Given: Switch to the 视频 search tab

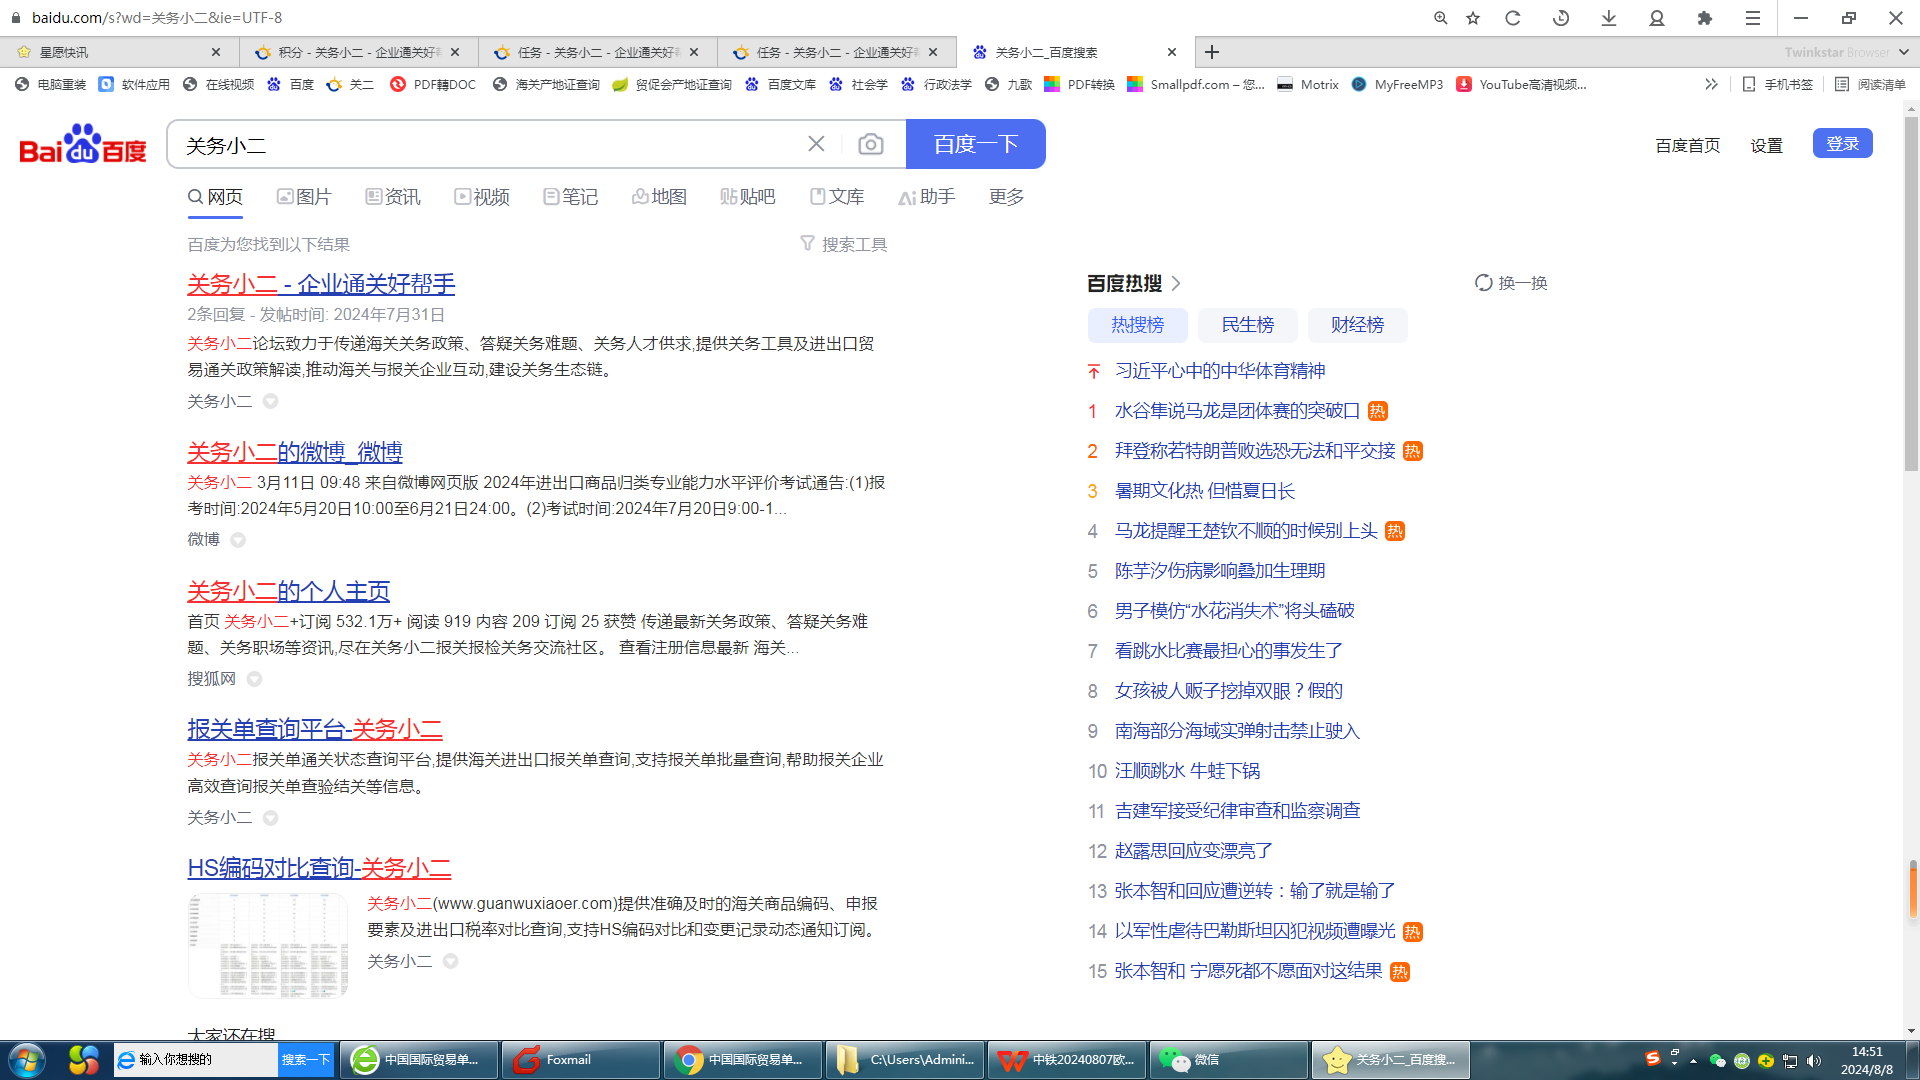Looking at the screenshot, I should 482,197.
